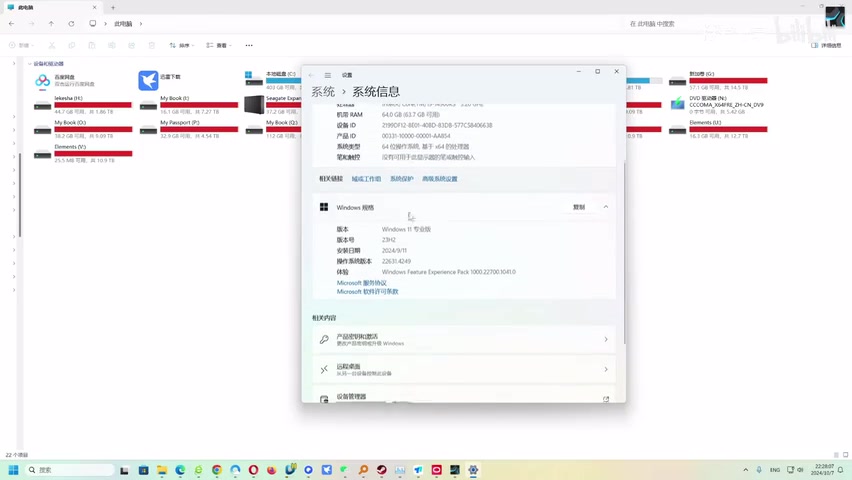
Task: Expand the 远程桌面 row chevron
Action: pyautogui.click(x=606, y=369)
